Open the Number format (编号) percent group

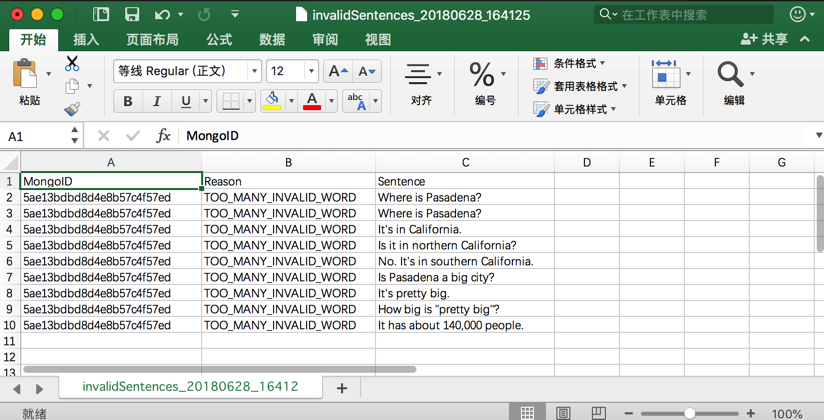click(x=486, y=84)
